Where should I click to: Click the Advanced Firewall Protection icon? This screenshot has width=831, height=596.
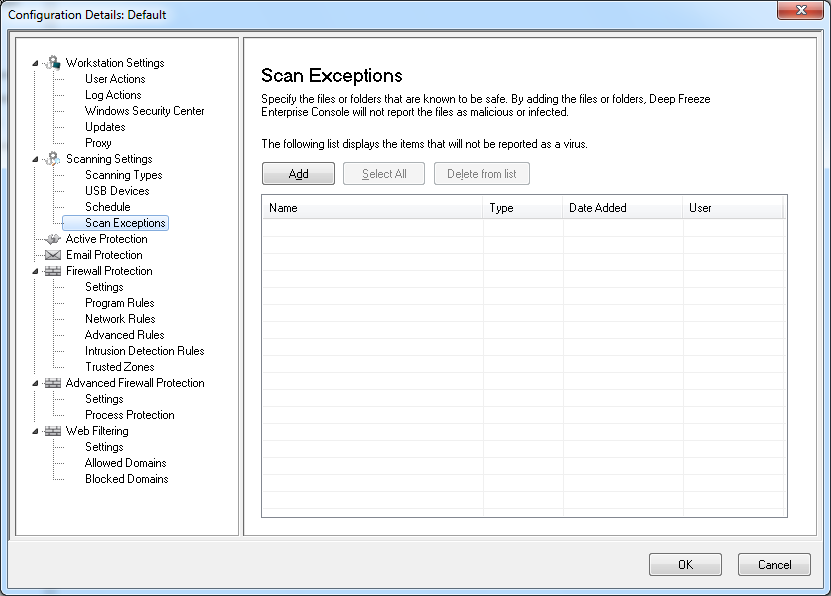click(53, 383)
